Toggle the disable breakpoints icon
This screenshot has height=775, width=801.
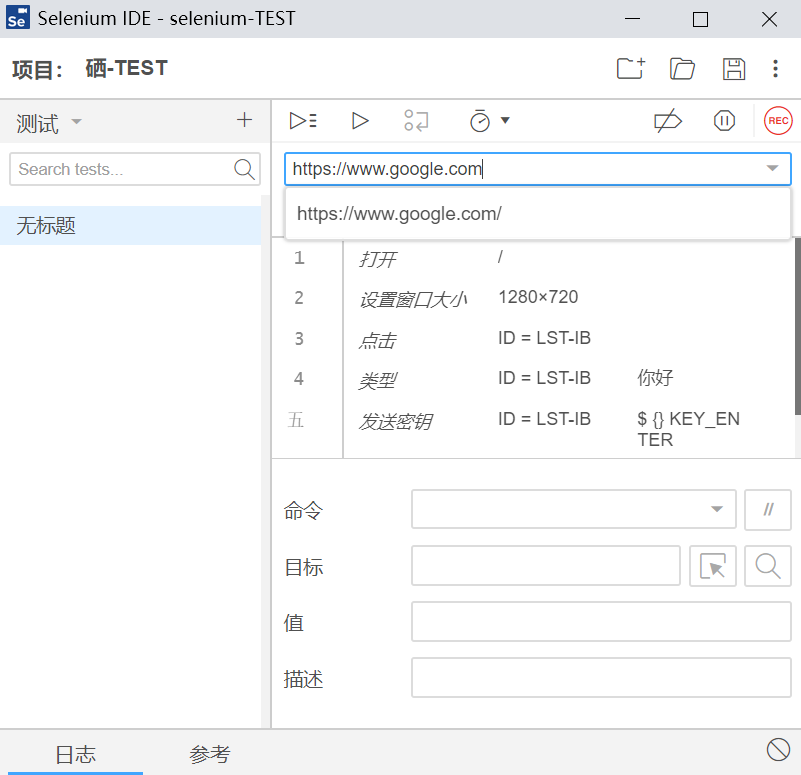[667, 121]
